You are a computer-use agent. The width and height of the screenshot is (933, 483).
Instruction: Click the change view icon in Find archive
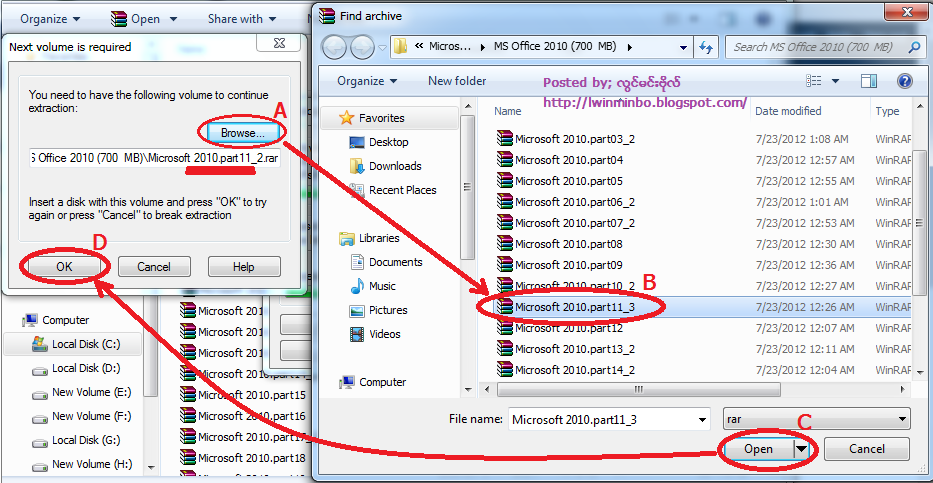click(813, 81)
